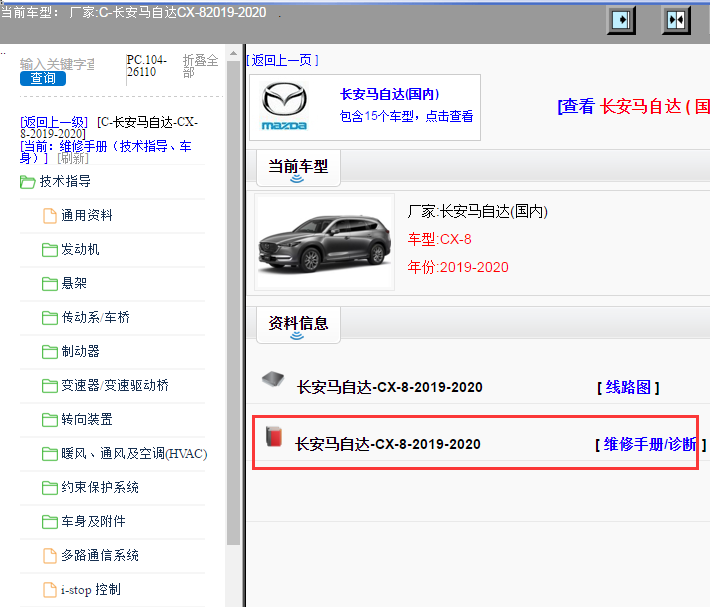Open 通用资料 in the tree
Screen dimensions: 710x607
coord(87,215)
